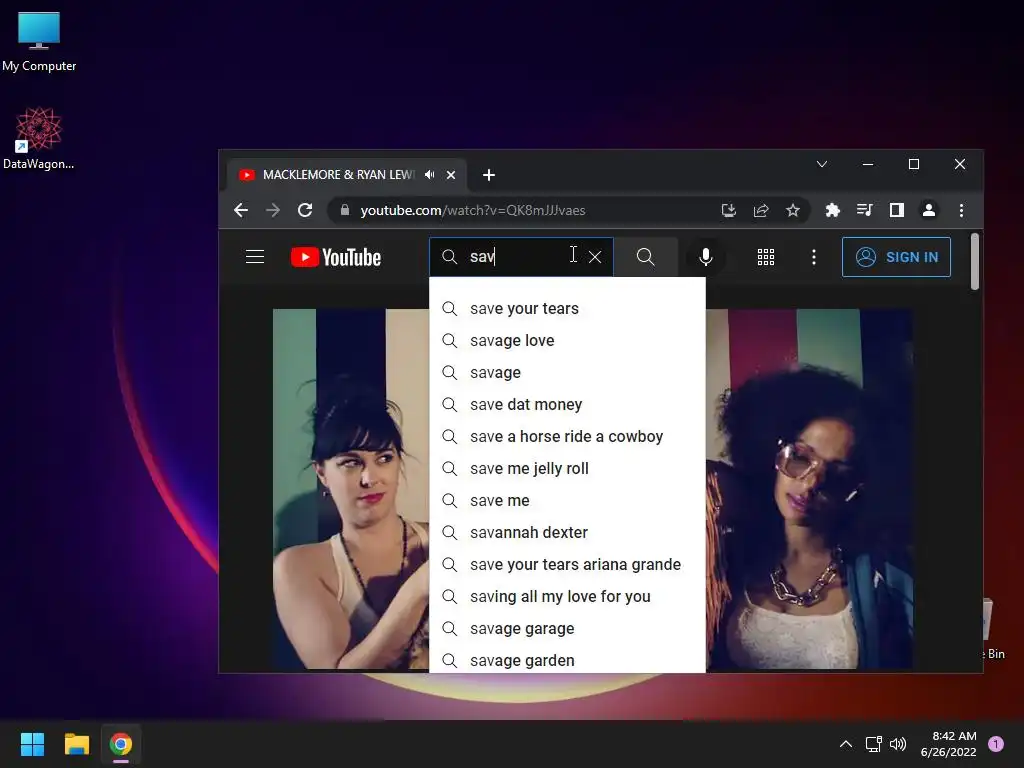Clear the search box with the X
The image size is (1024, 768).
595,257
